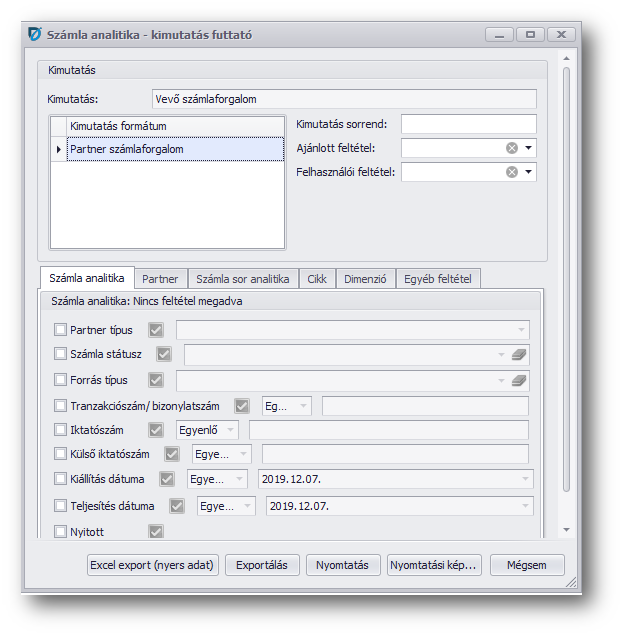Screen dimensions: 624x637
Task: Click the Excel export (nyers adat) button
Action: pos(152,565)
